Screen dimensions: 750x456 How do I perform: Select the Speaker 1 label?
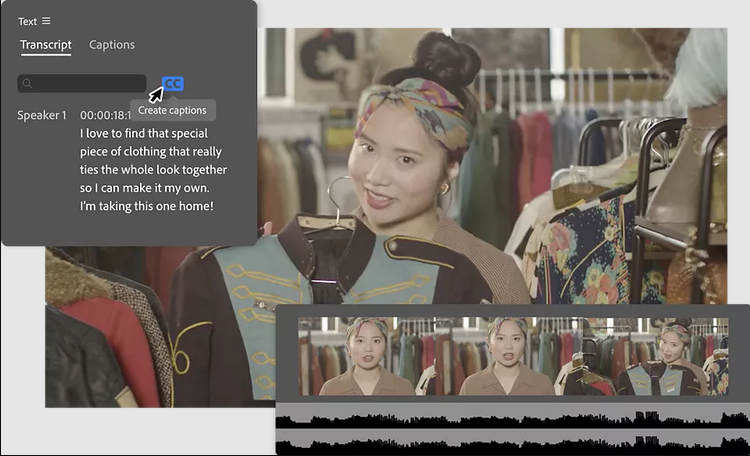[42, 116]
